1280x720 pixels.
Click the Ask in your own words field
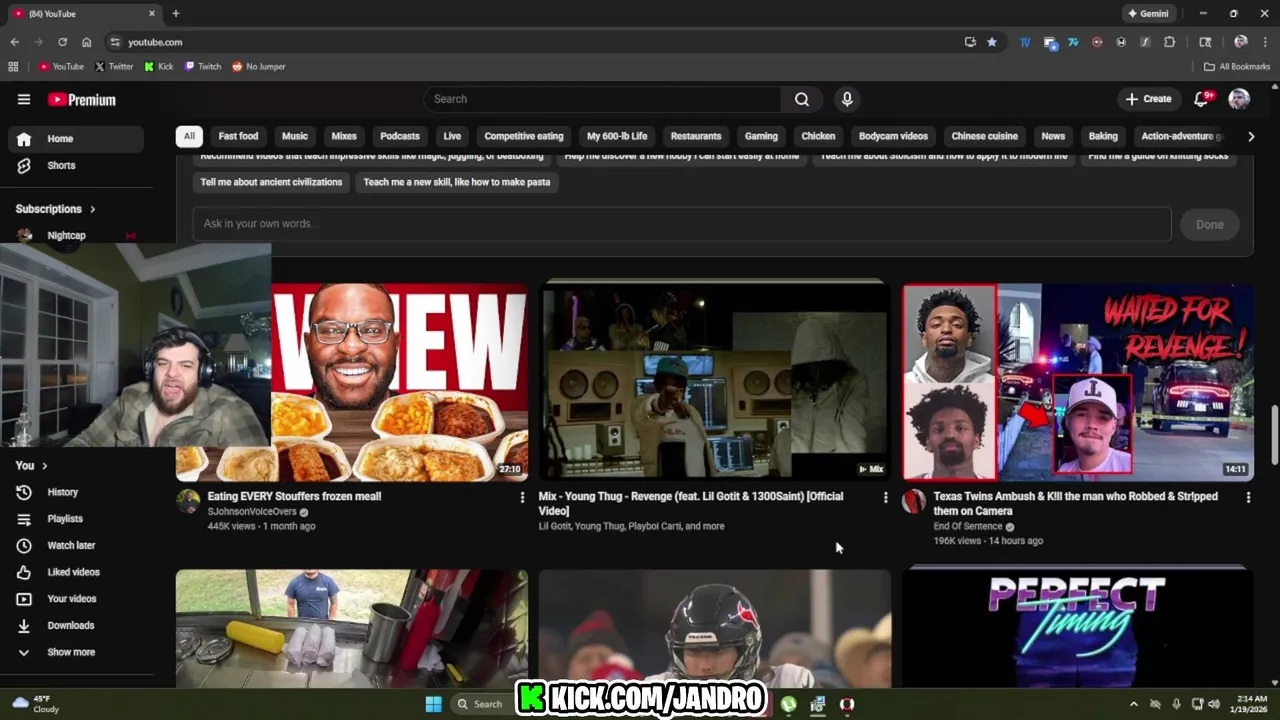point(681,224)
